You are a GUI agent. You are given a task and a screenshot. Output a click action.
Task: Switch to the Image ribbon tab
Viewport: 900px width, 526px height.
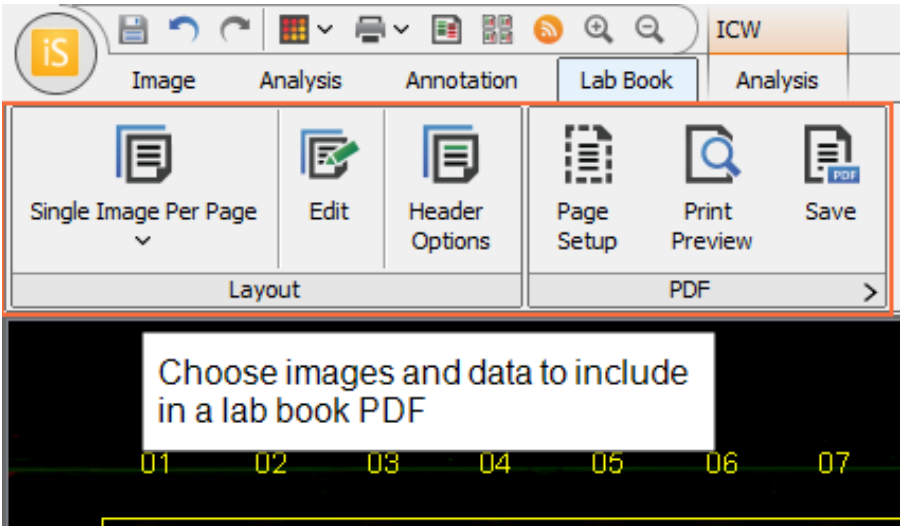(x=164, y=80)
